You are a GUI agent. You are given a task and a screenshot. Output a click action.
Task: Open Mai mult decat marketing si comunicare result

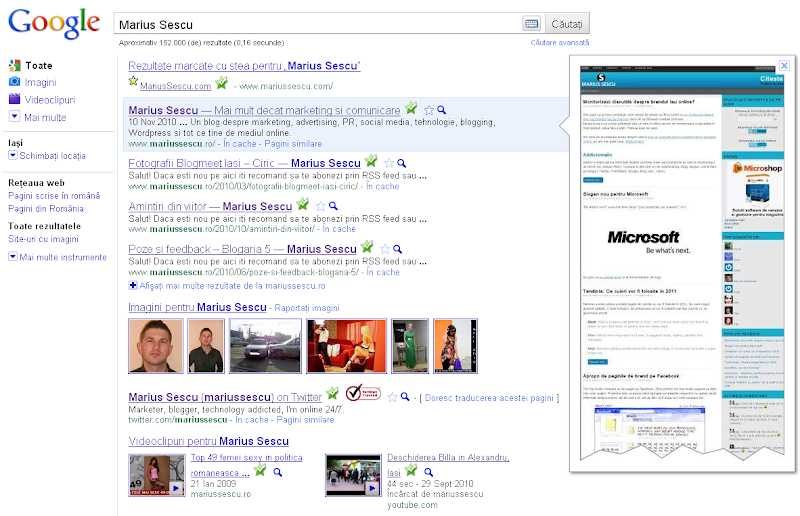(264, 110)
